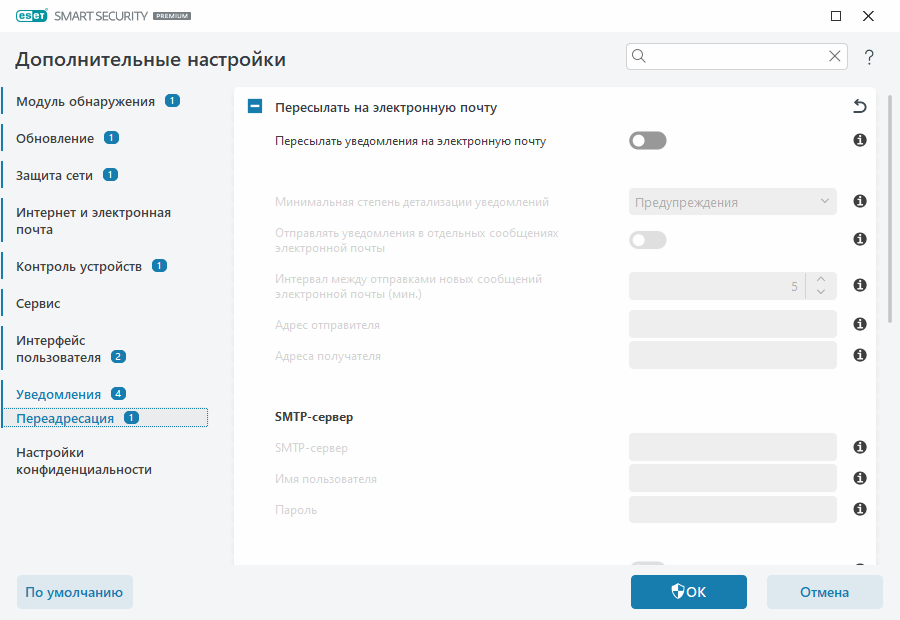Toggle the switch below the Пароль field
The width and height of the screenshot is (900, 620).
[x=647, y=565]
